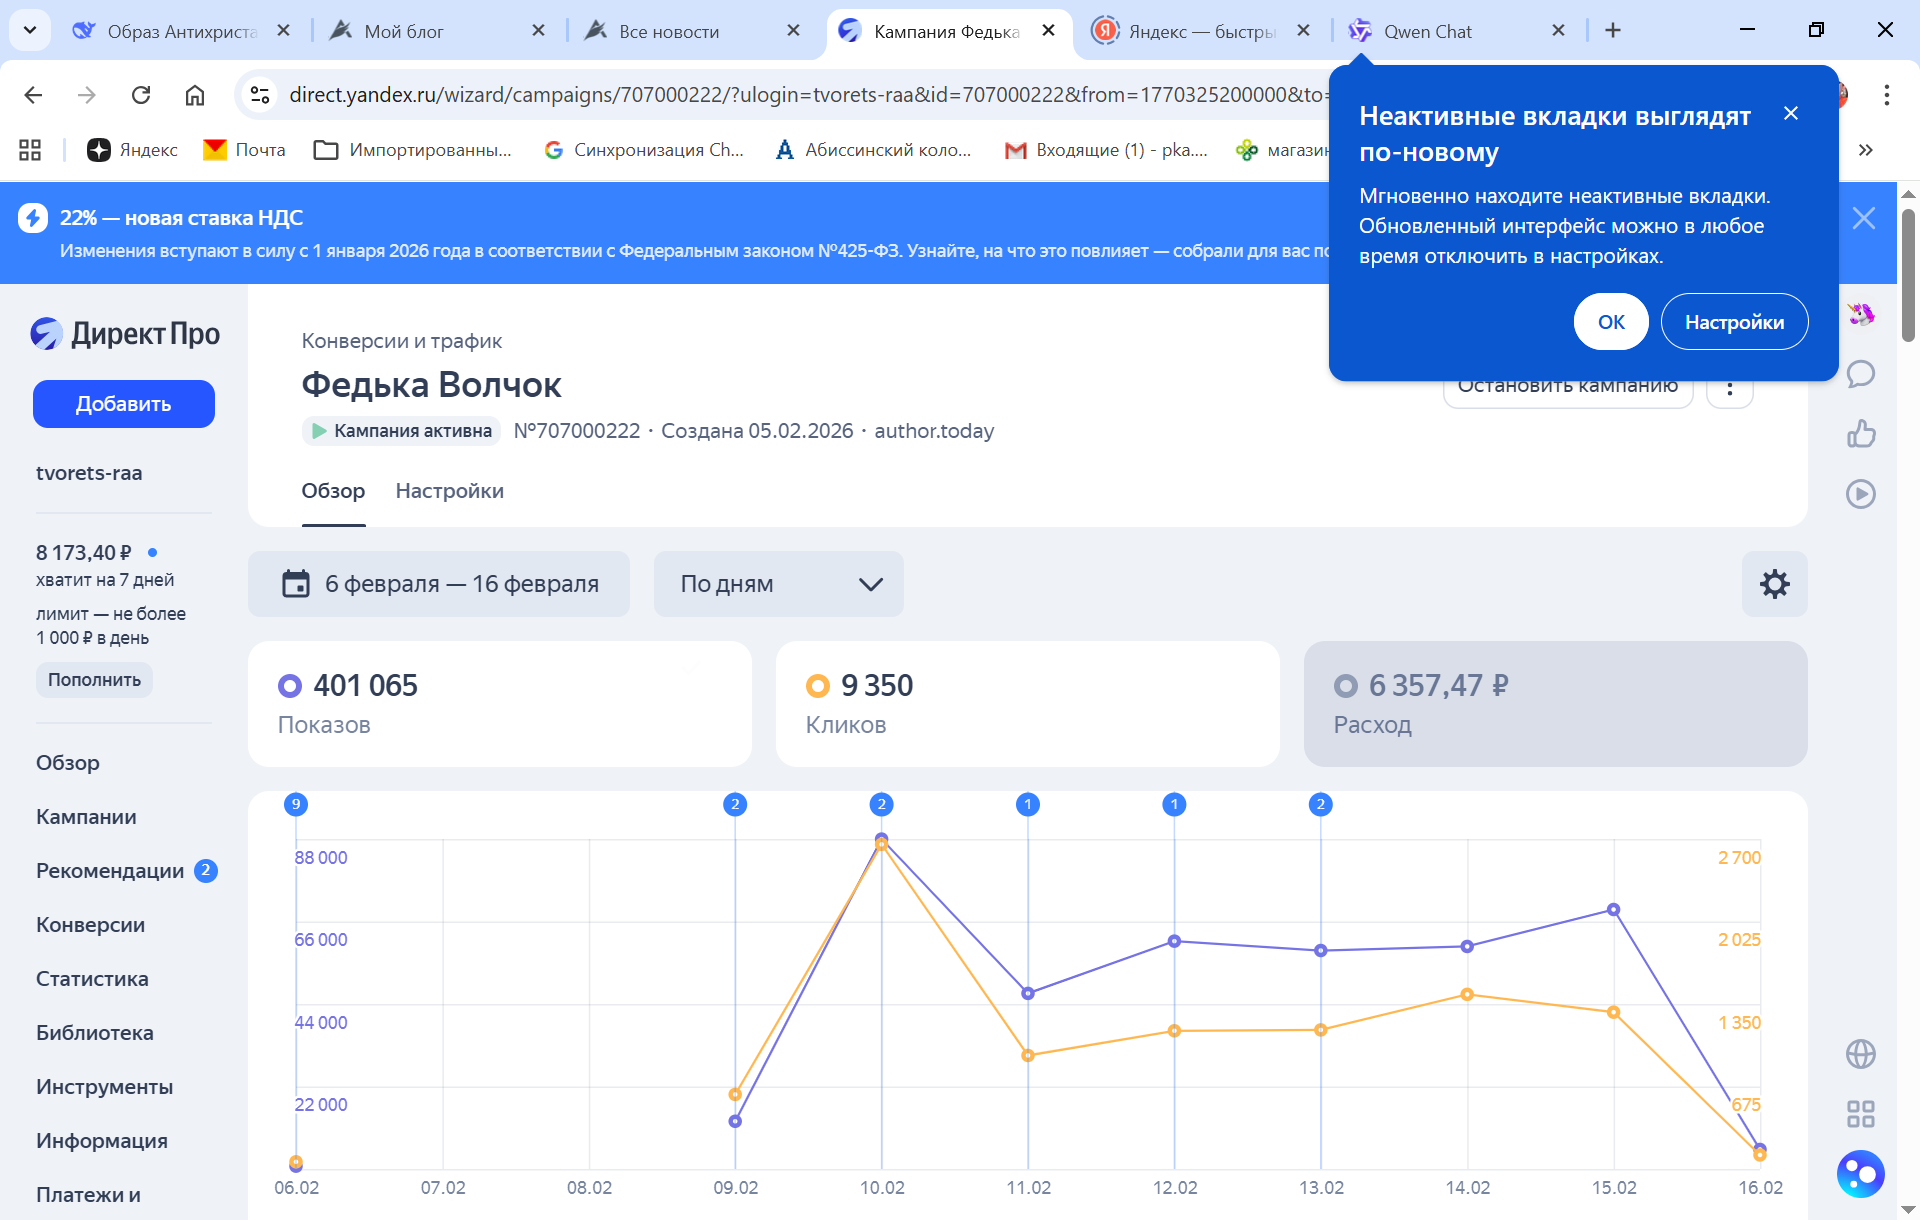Click the globe language icon
1920x1220 pixels.
point(1860,1054)
